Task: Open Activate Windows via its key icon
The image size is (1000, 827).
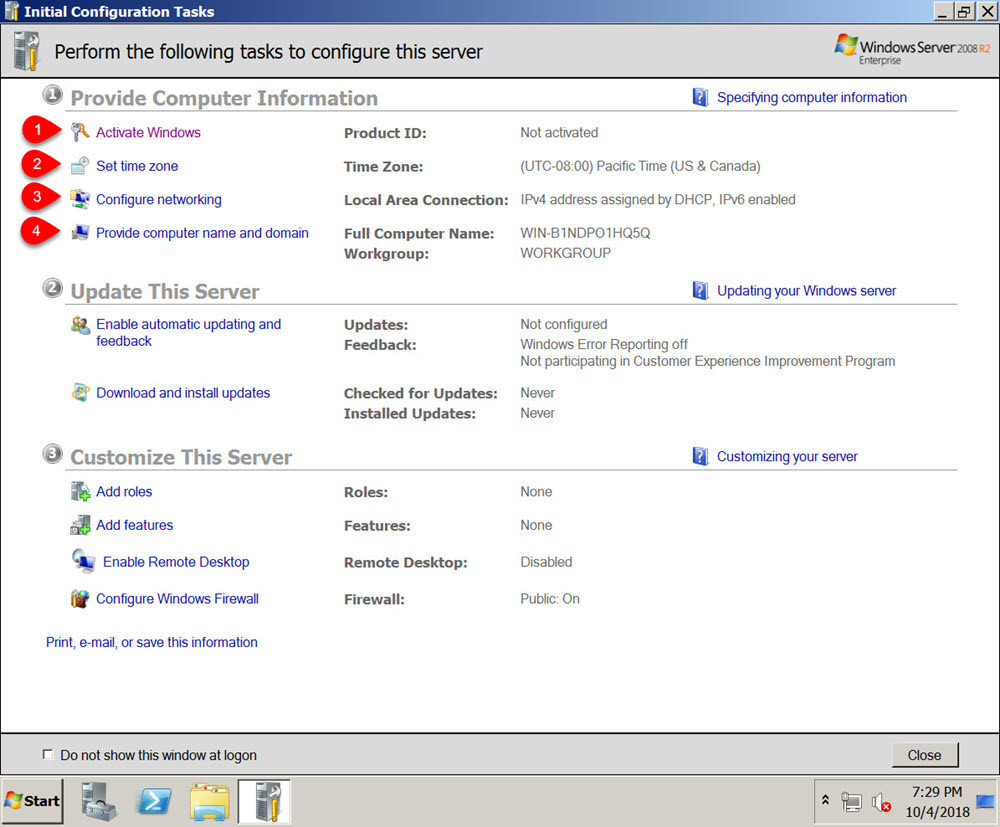Action: (x=78, y=131)
